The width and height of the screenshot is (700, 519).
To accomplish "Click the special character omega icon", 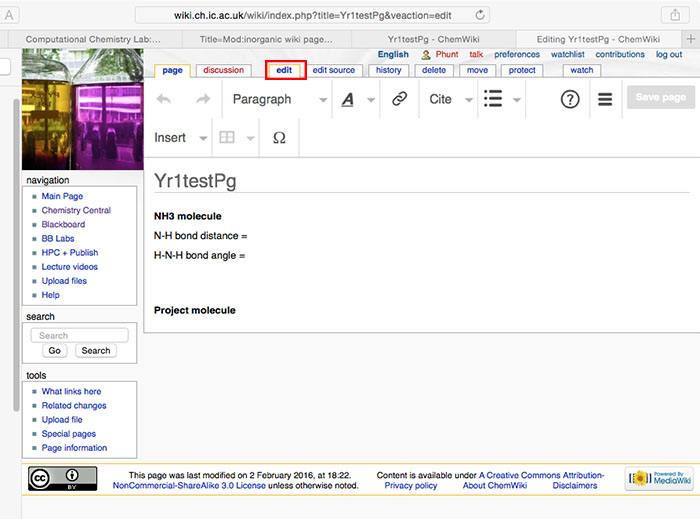I will click(x=279, y=138).
